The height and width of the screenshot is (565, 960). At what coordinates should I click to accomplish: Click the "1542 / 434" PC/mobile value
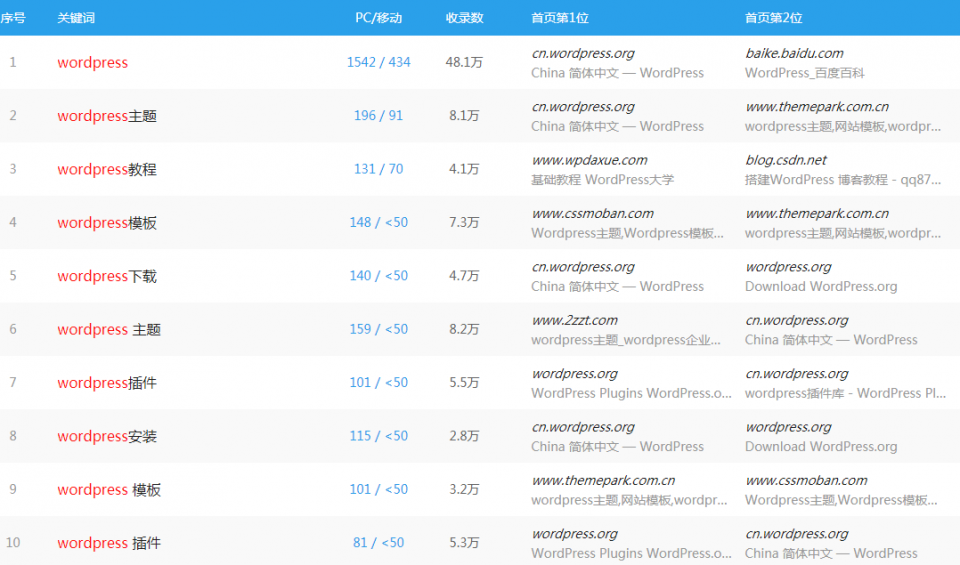[378, 62]
